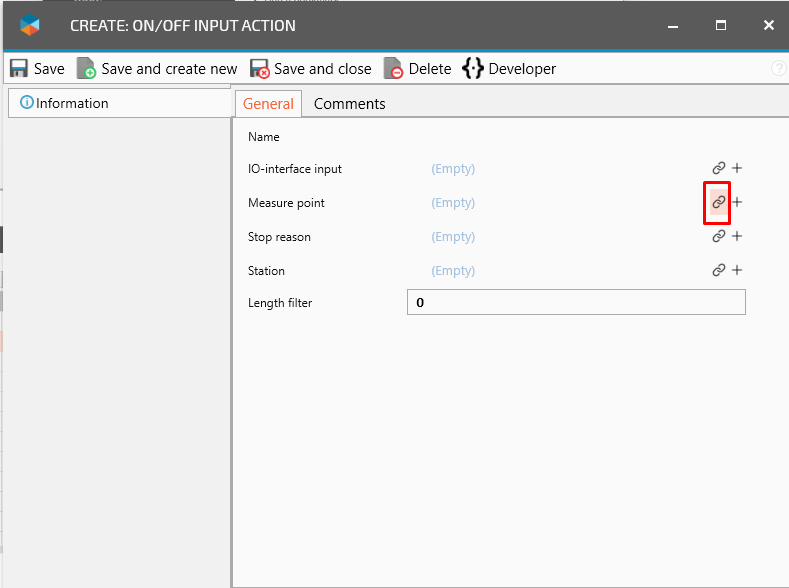Click the empty IO-interface input value
789x588 pixels.
point(453,169)
